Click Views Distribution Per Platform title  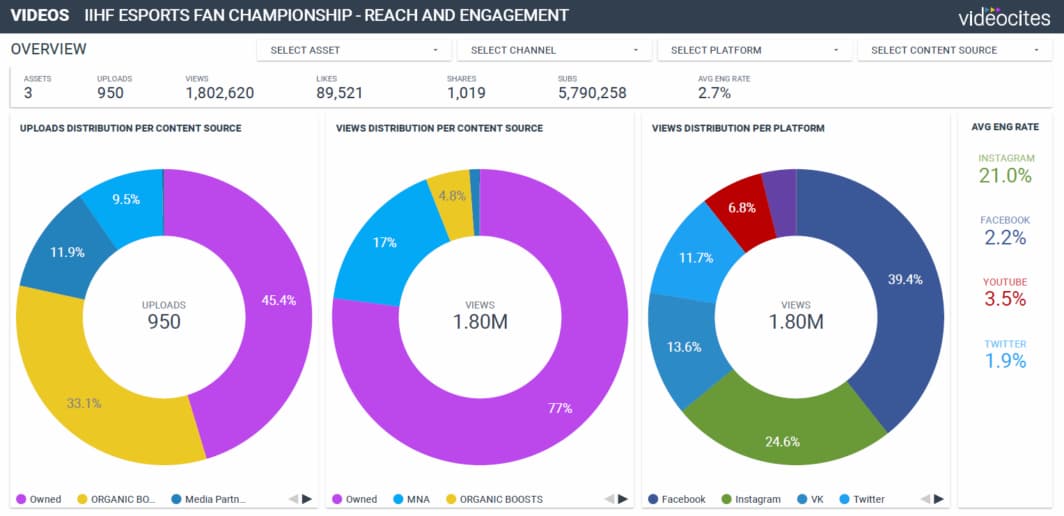coord(738,128)
